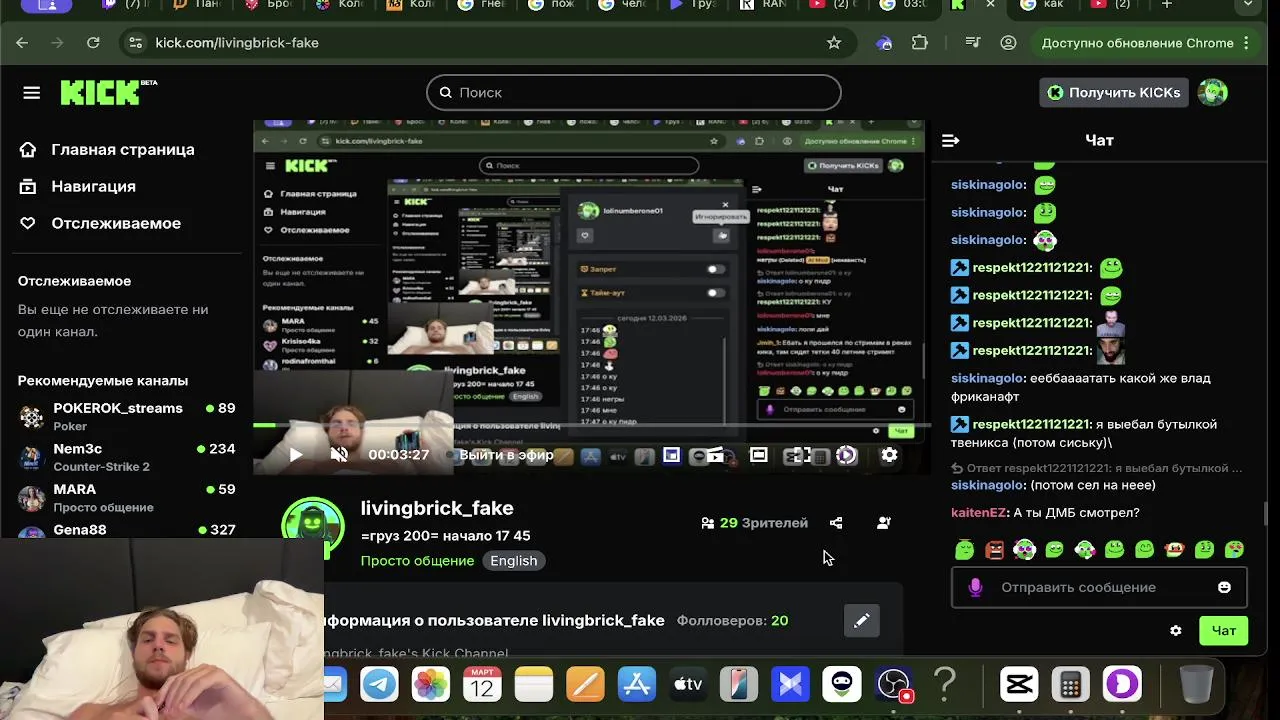Open Nem3c recommended channel

click(126, 457)
